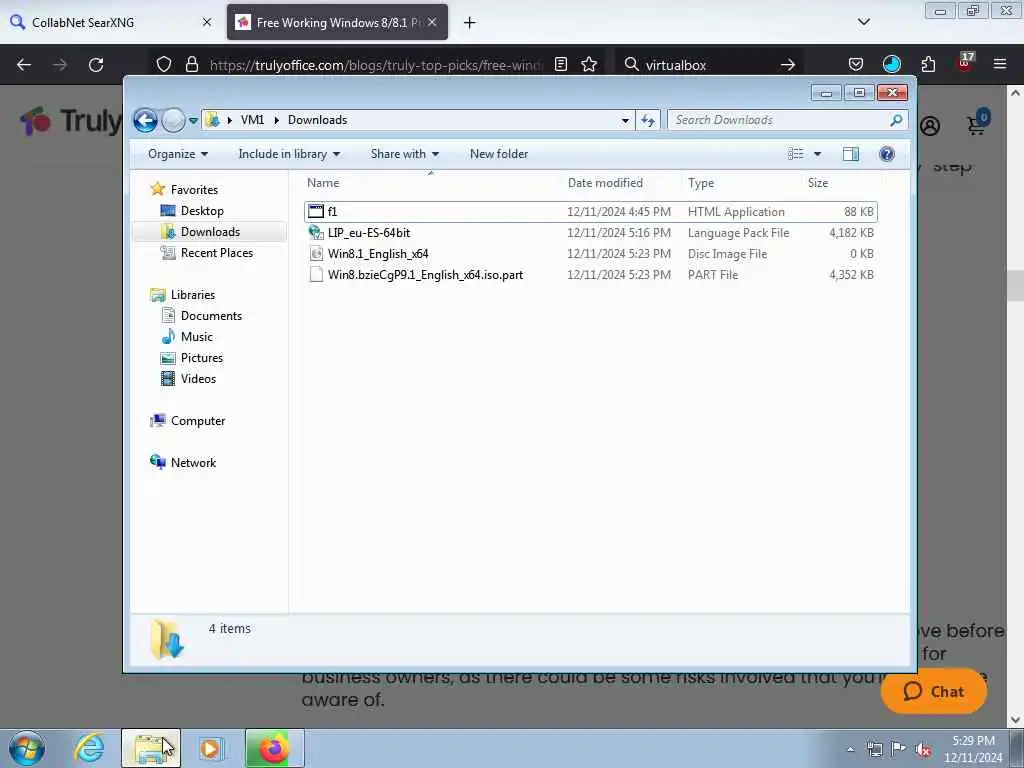Open Explorer help via the question mark
1024x768 pixels.
tap(887, 154)
